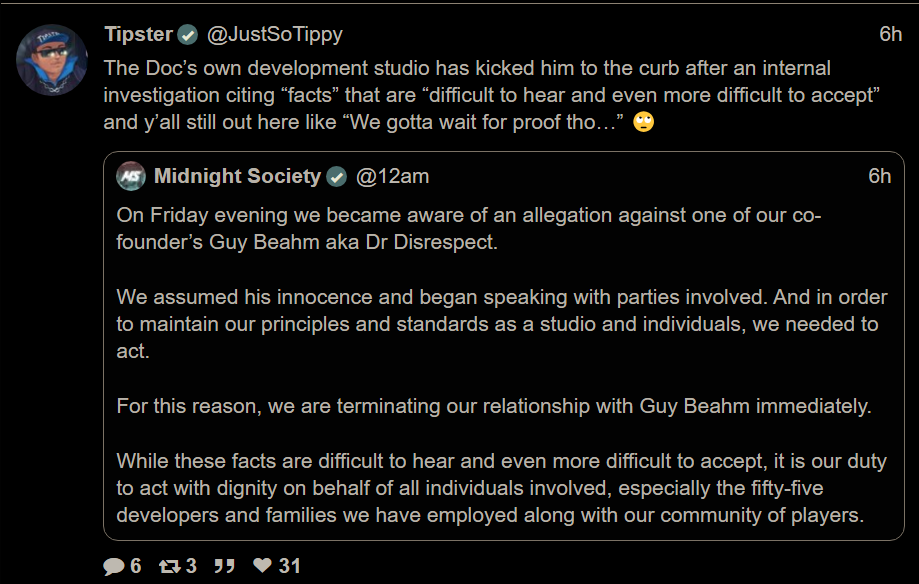Click the 6h timestamp on Tipster's tweet

[x=890, y=35]
